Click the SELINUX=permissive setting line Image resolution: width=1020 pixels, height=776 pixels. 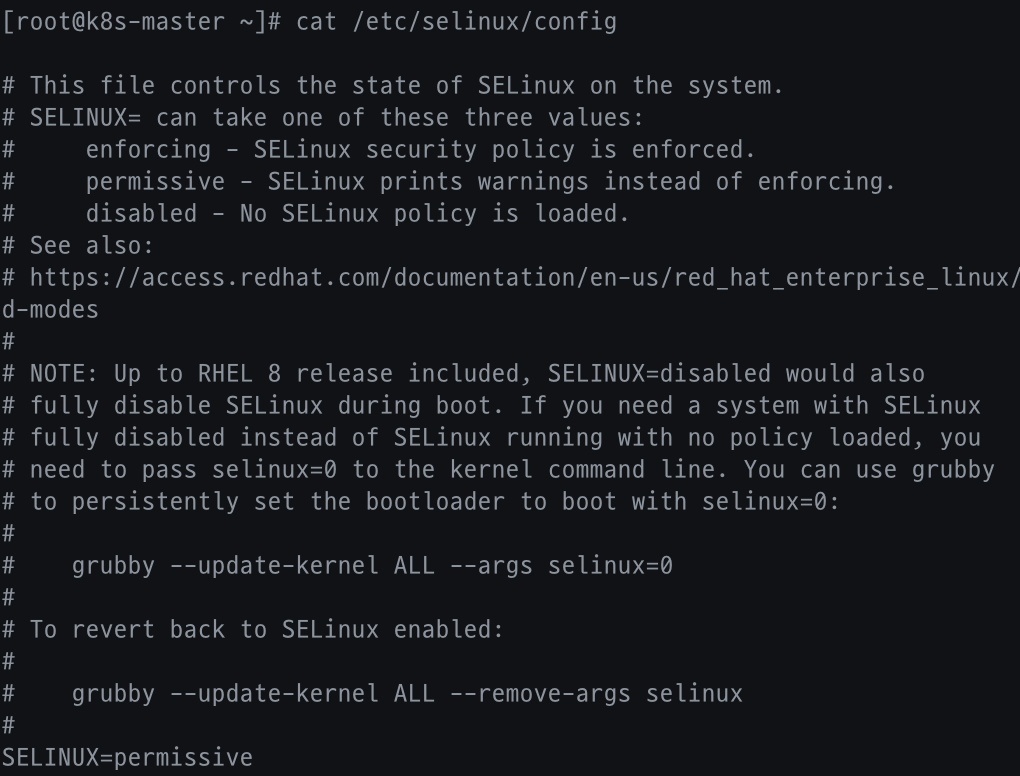point(127,757)
